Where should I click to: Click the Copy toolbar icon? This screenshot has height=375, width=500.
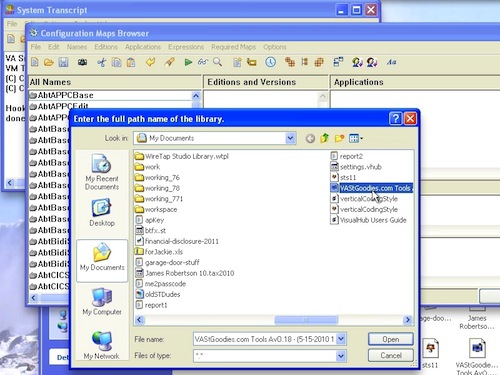(116, 62)
